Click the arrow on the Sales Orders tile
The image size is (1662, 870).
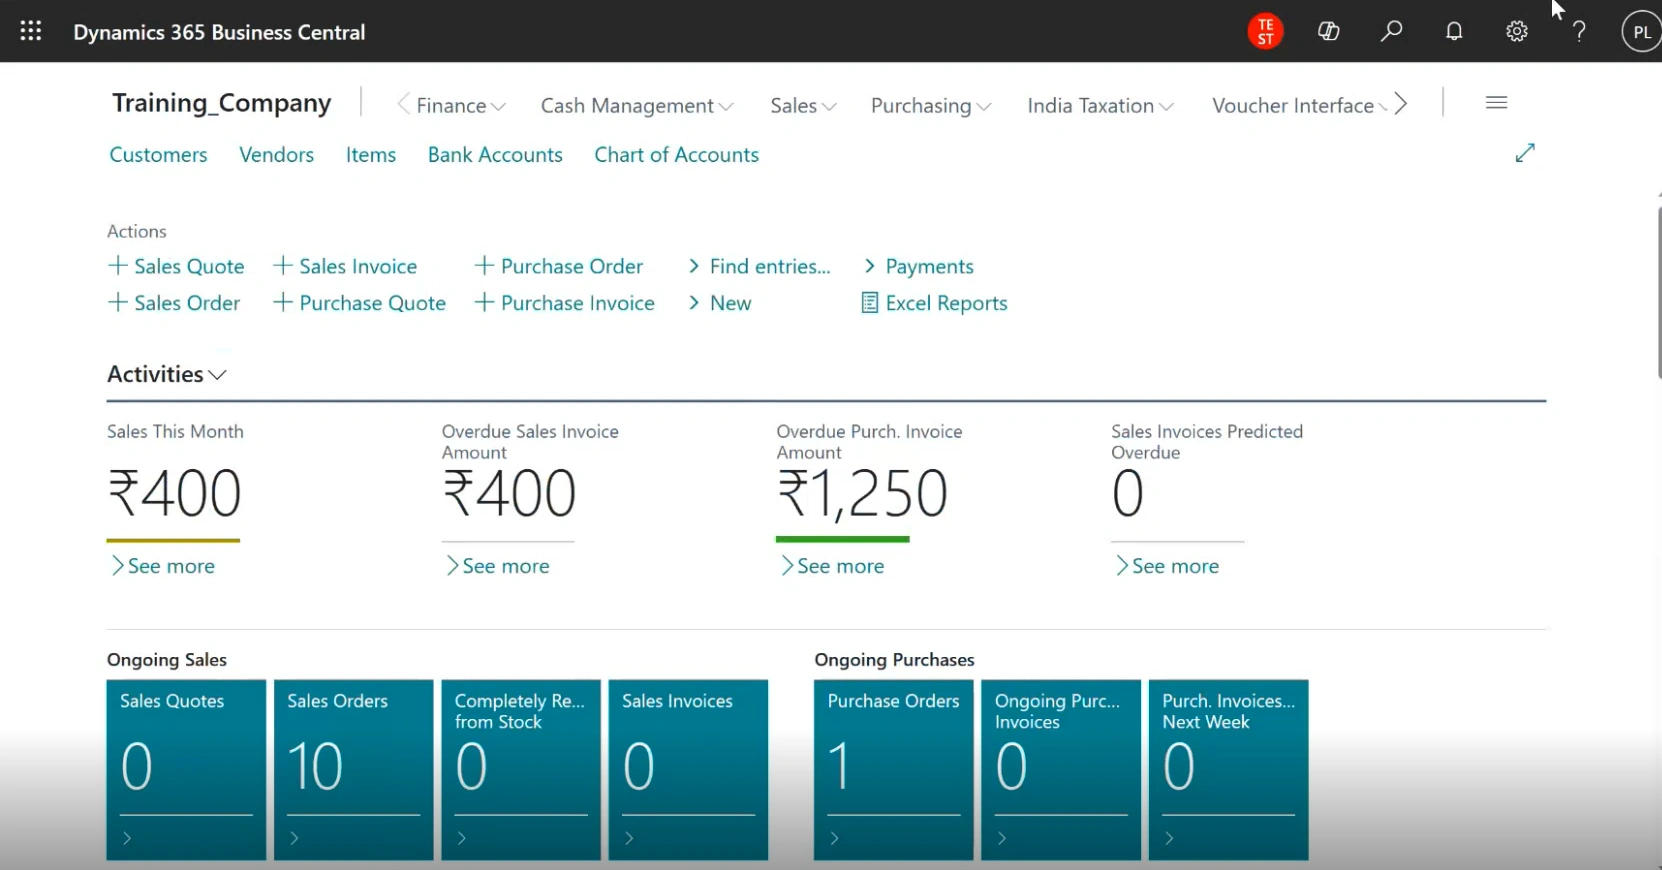pos(294,838)
